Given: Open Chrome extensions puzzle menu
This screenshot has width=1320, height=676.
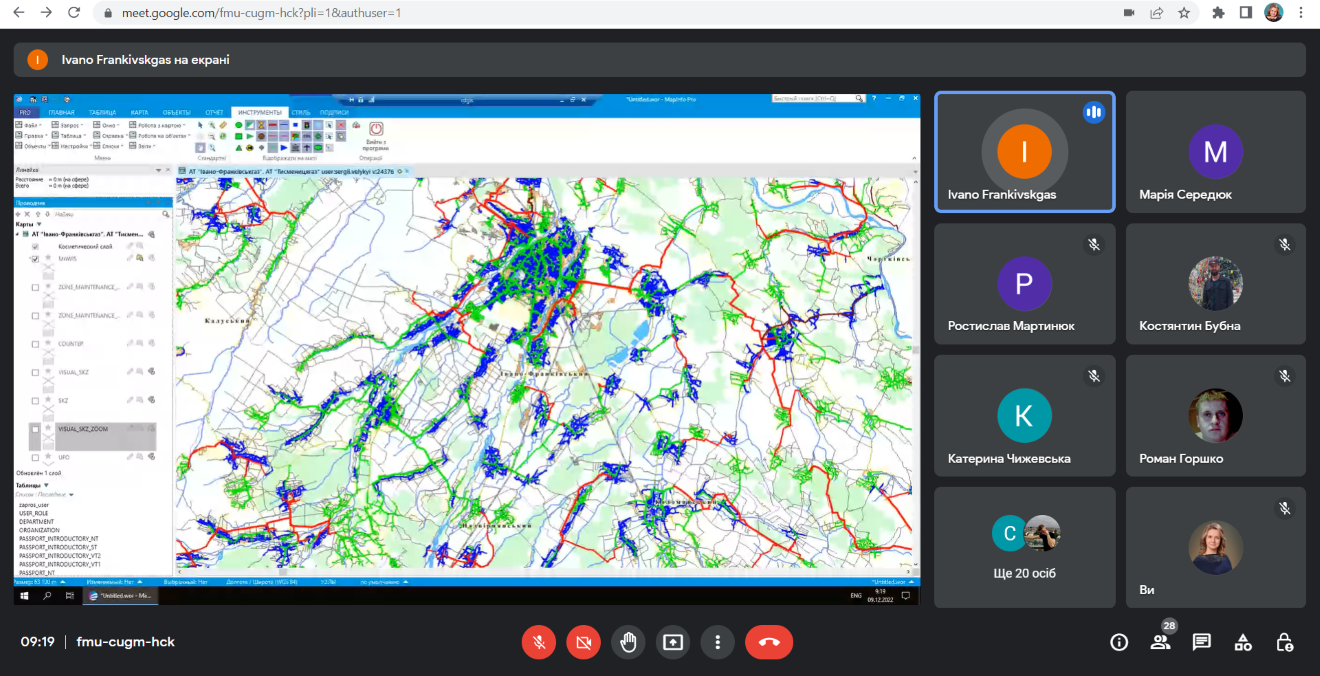Looking at the screenshot, I should click(x=1218, y=13).
